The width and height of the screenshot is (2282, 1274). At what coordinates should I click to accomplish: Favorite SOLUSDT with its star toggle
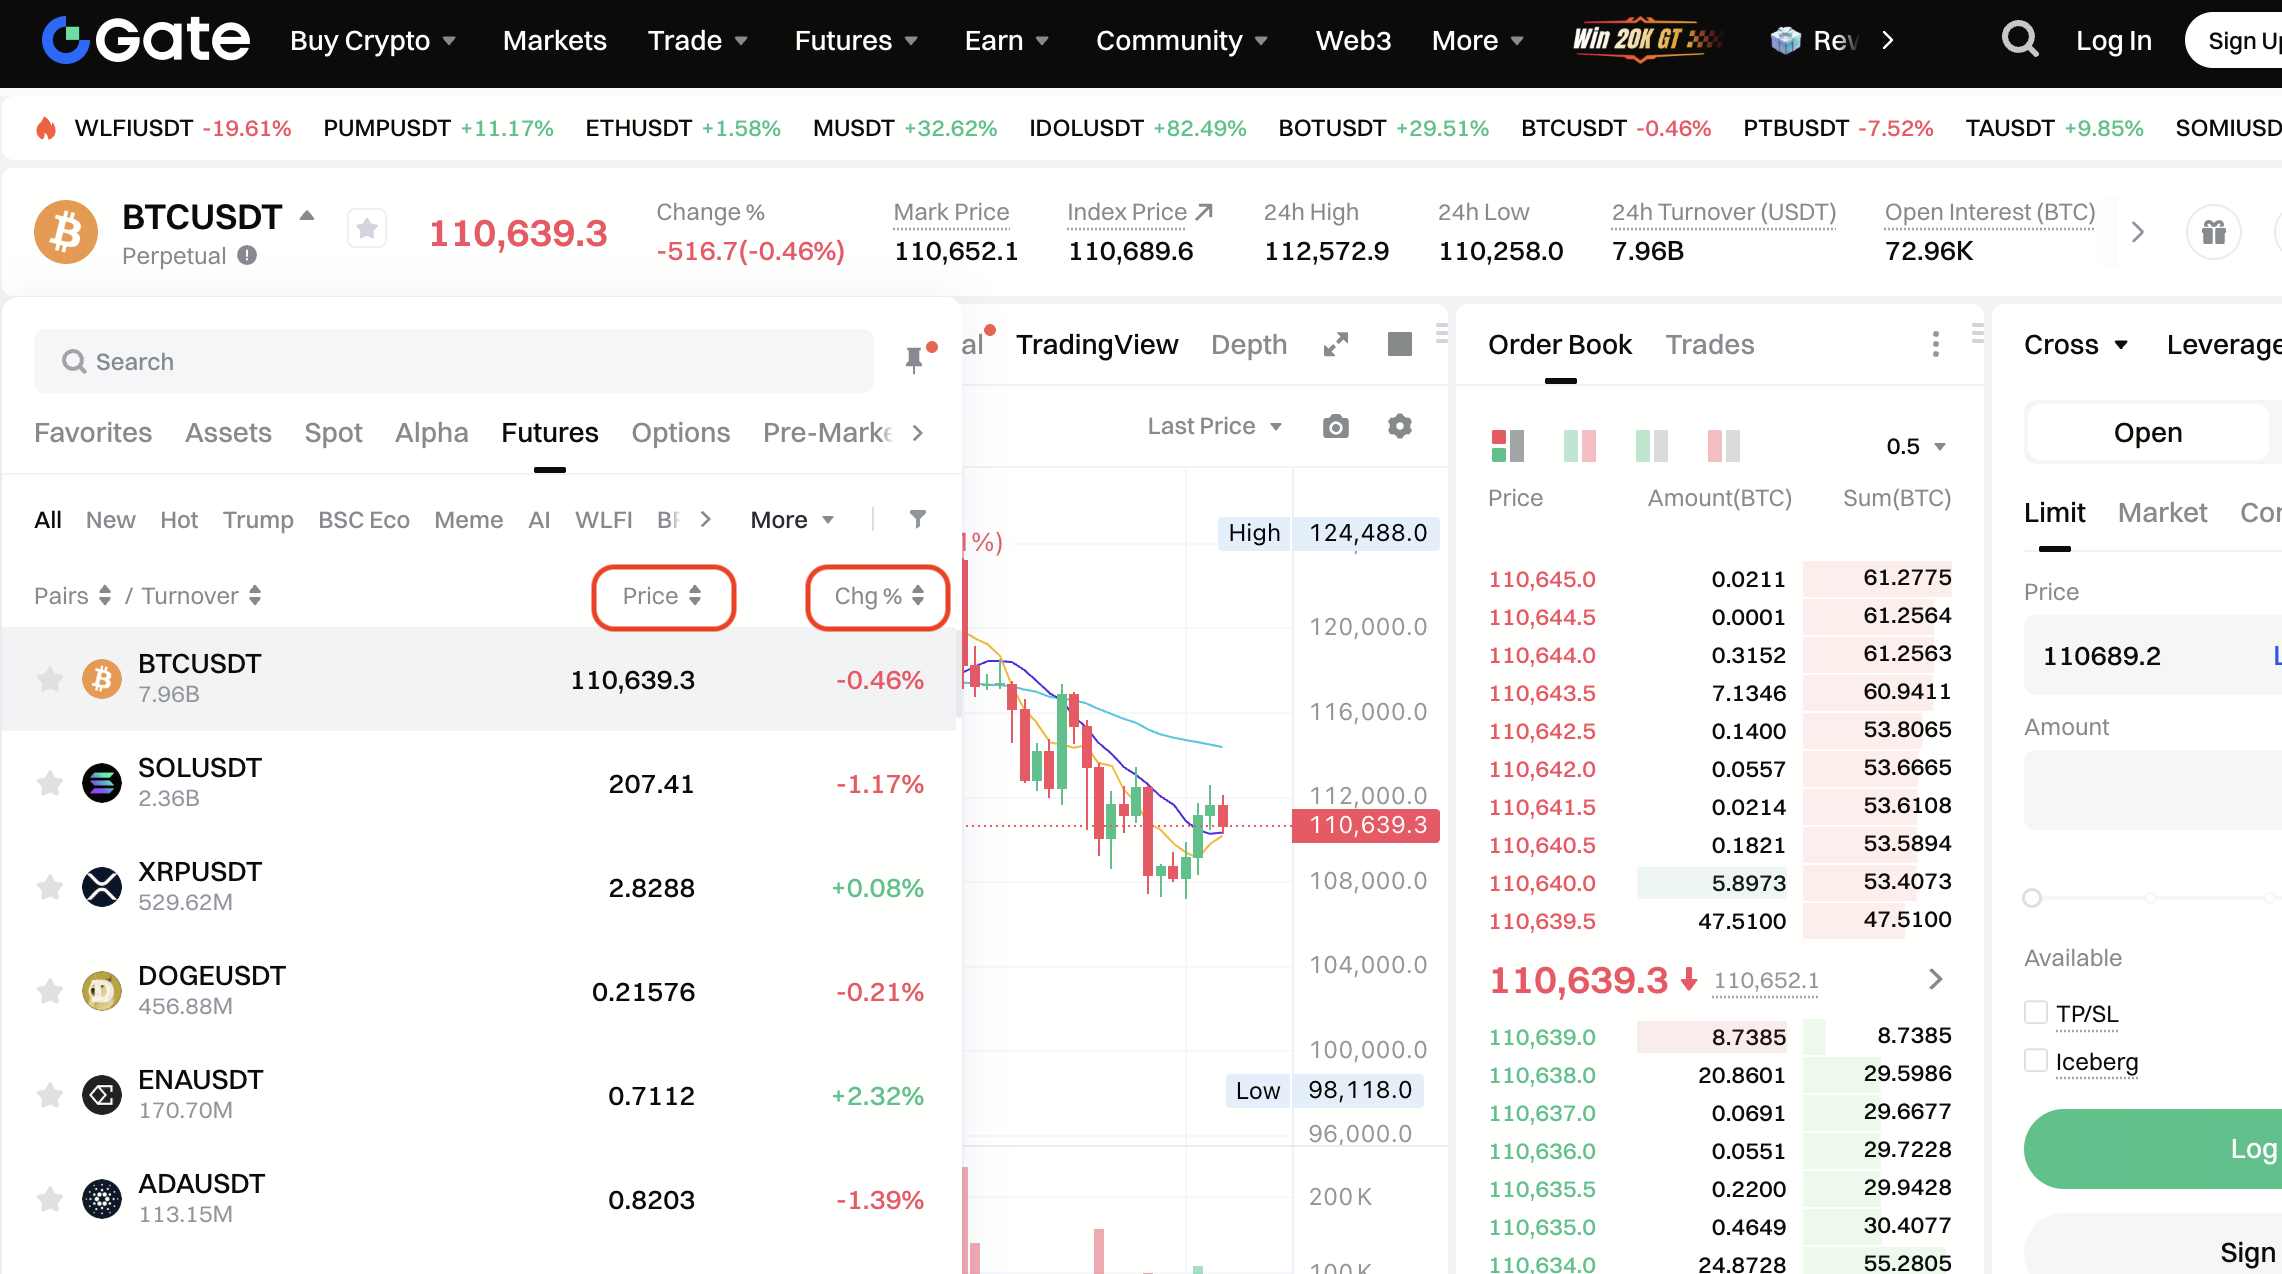click(x=49, y=783)
